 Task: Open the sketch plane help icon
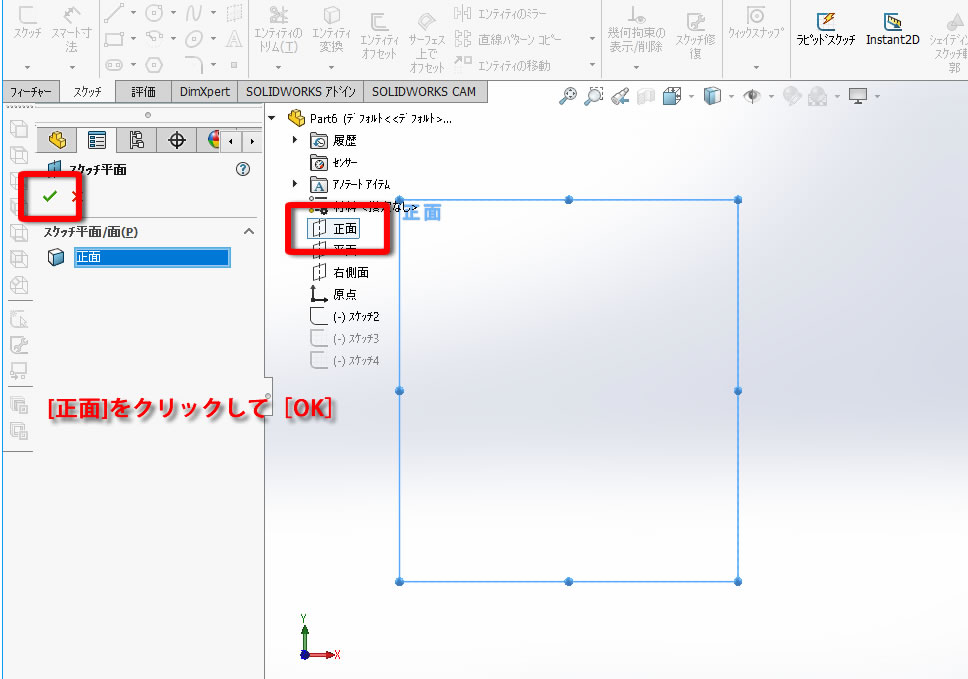pyautogui.click(x=243, y=169)
